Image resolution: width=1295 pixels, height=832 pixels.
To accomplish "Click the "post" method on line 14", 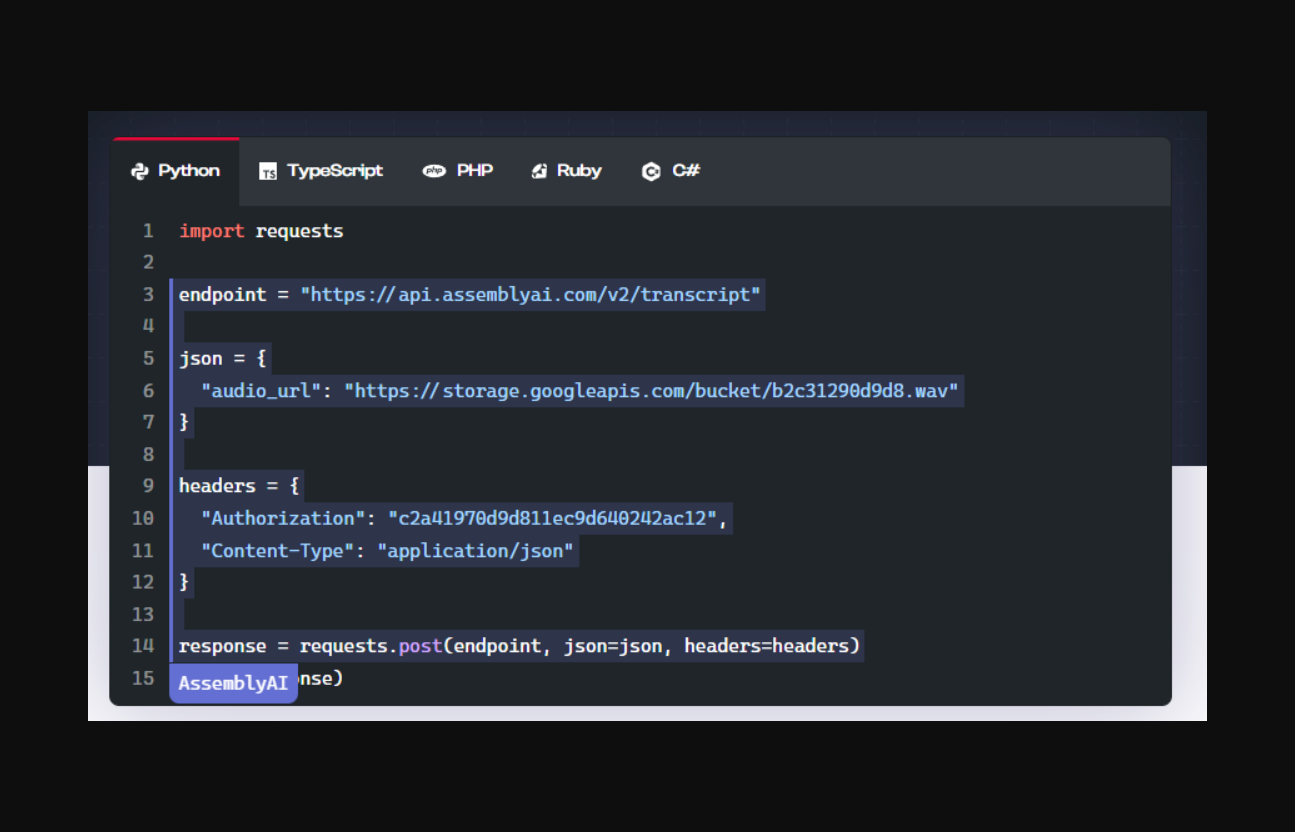I will tap(420, 647).
